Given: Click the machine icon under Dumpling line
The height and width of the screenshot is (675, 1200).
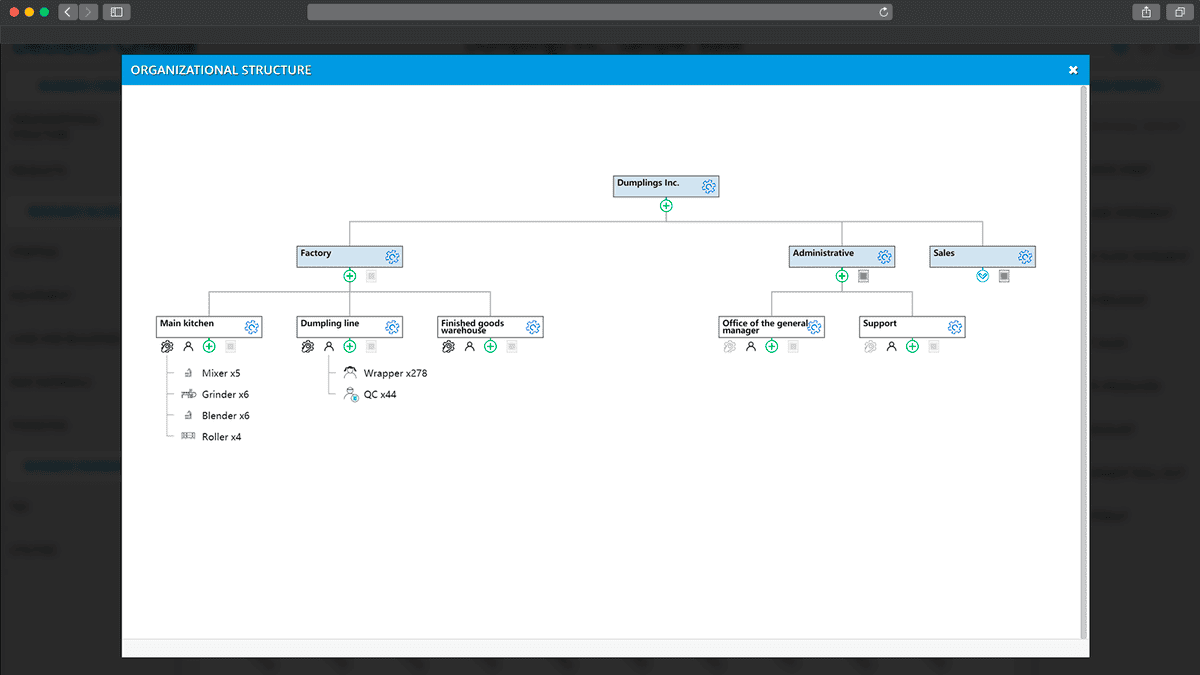Looking at the screenshot, I should [307, 346].
